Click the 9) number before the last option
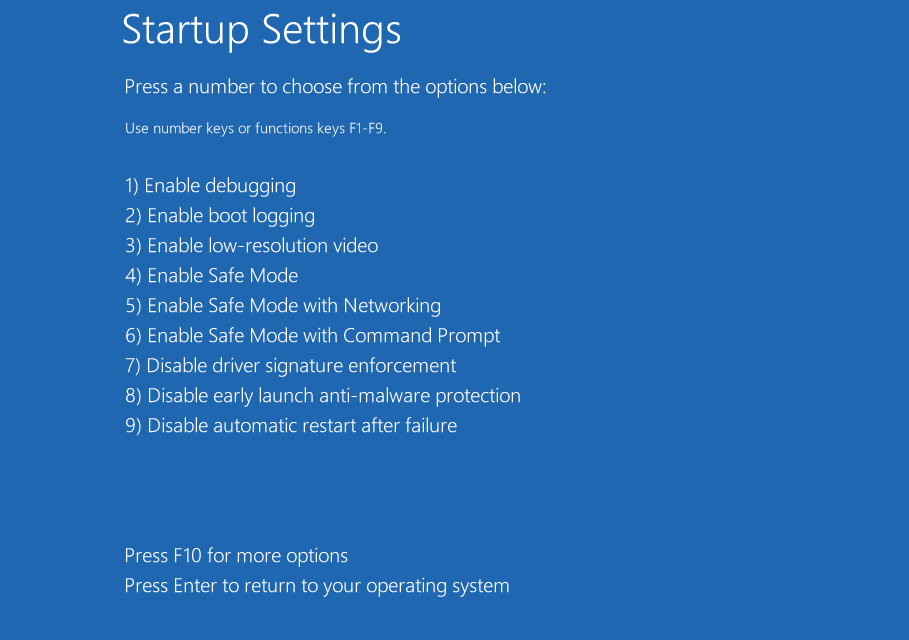The image size is (909, 640). (133, 426)
